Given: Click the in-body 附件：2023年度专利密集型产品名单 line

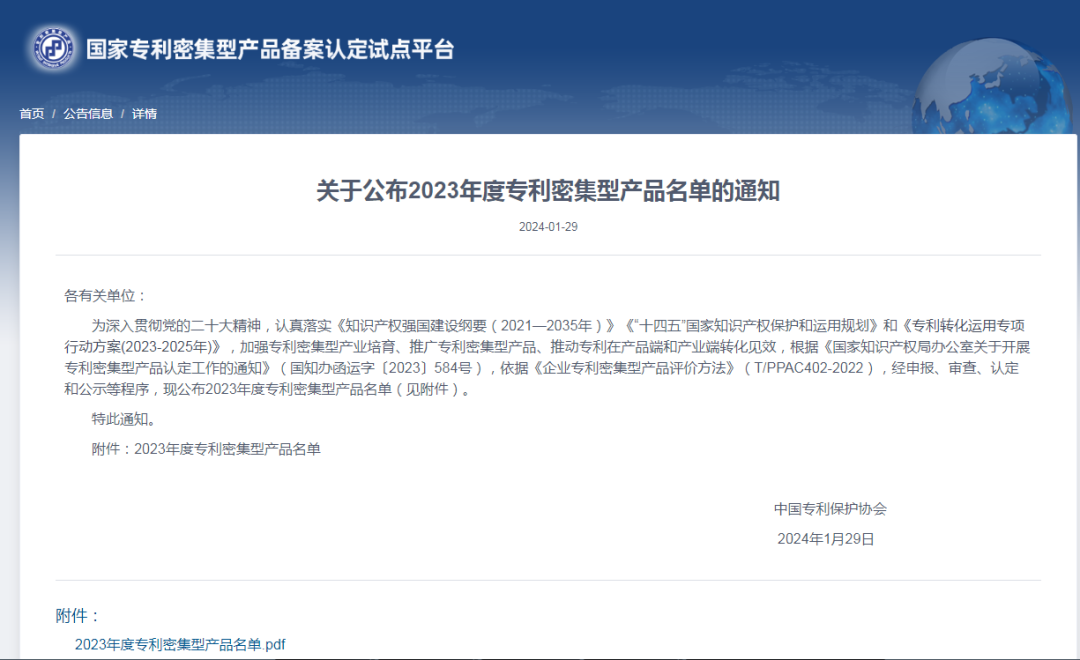Looking at the screenshot, I should pos(206,449).
